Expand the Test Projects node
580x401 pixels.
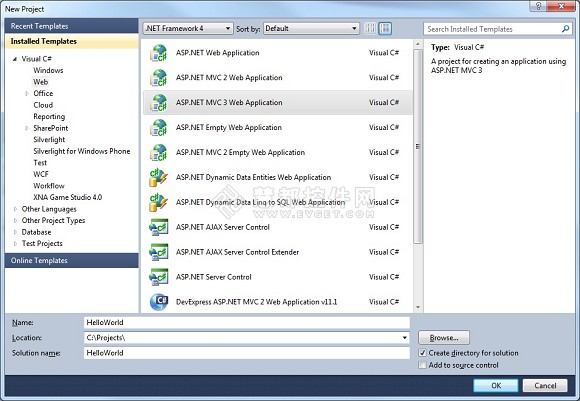pyautogui.click(x=15, y=244)
